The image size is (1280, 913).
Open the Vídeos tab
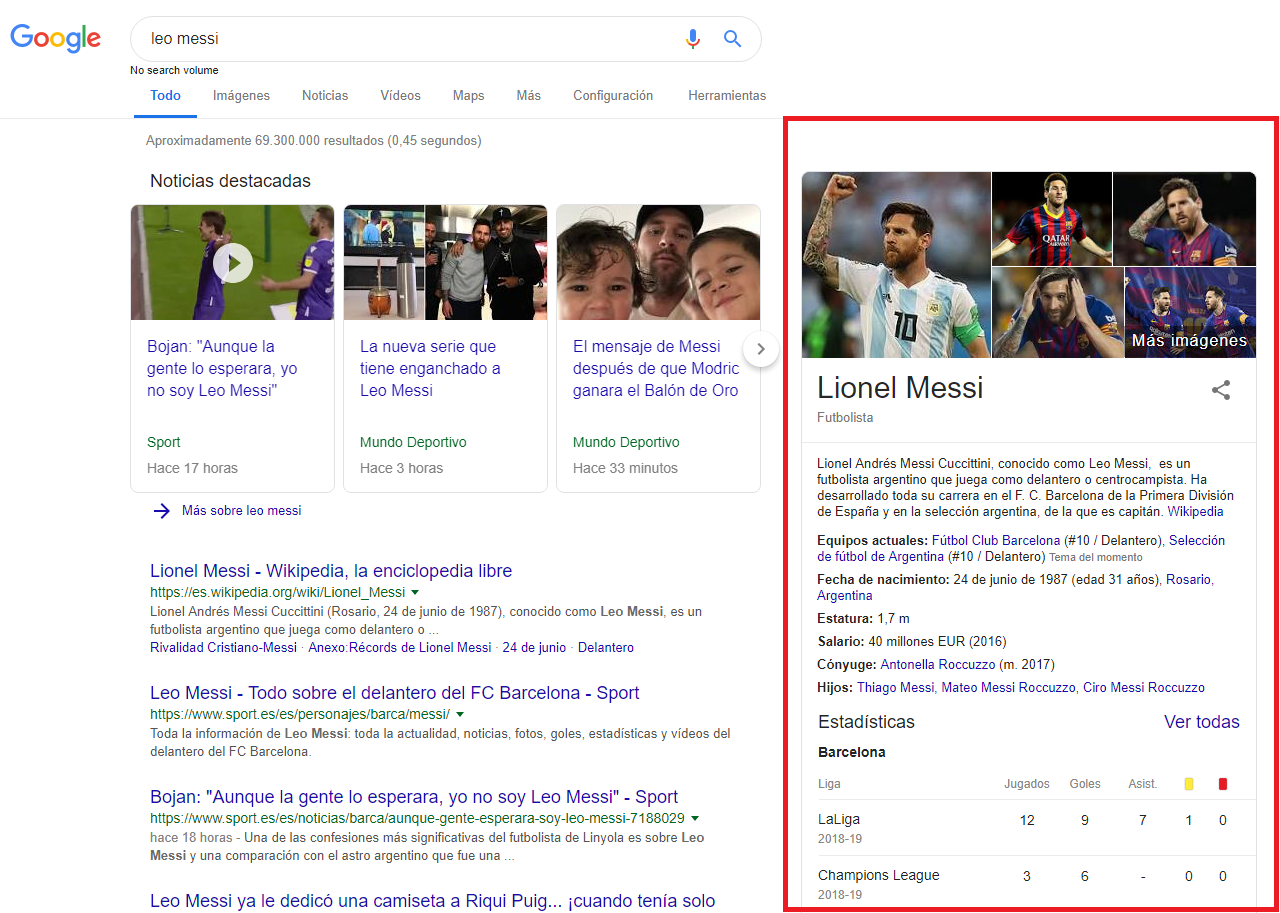(x=400, y=96)
